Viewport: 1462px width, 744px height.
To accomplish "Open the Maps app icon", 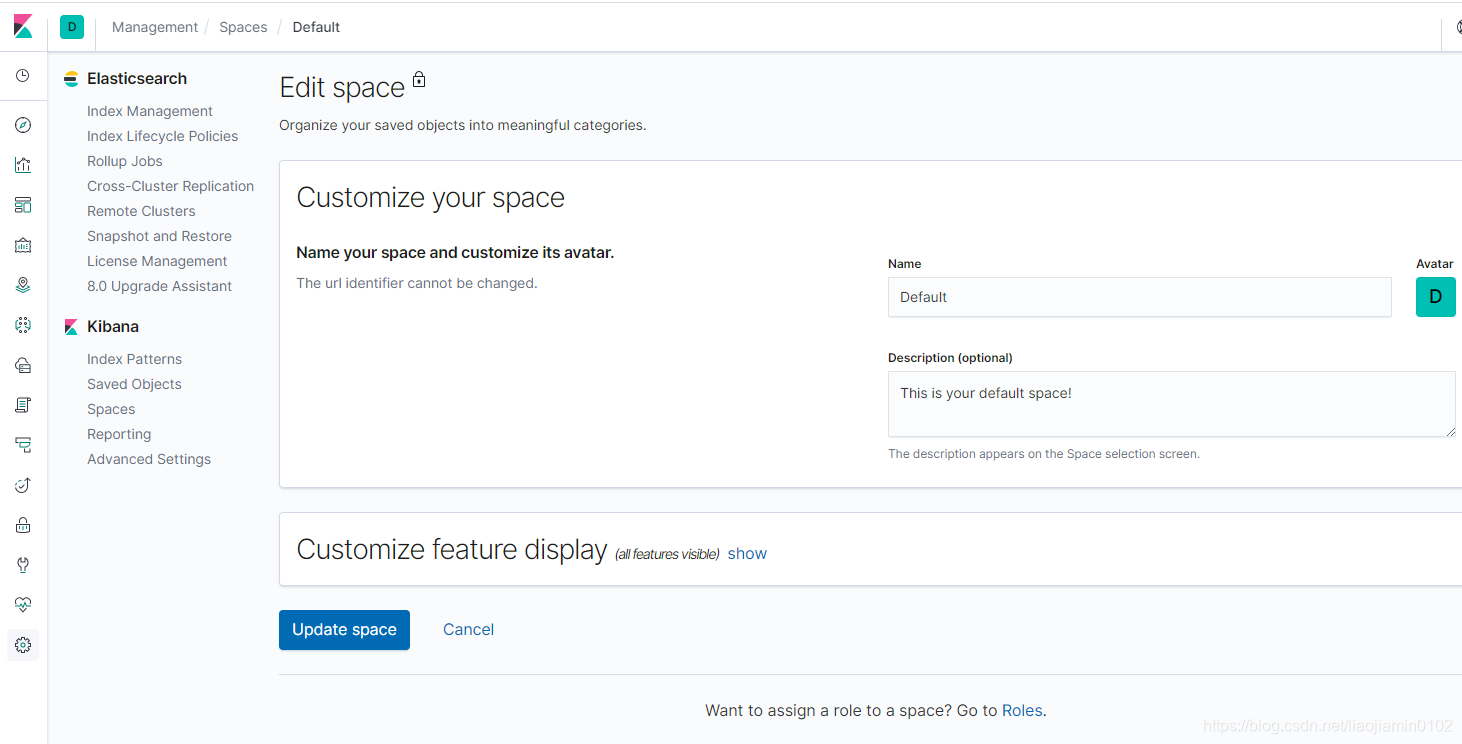I will click(x=23, y=285).
